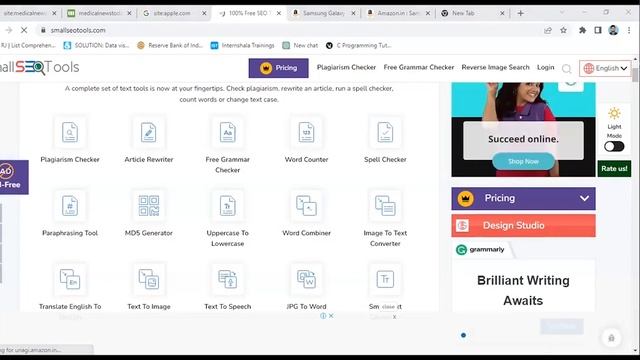Viewport: 640px width, 360px height.
Task: Toggle the Light Mode switch
Action: click(614, 147)
